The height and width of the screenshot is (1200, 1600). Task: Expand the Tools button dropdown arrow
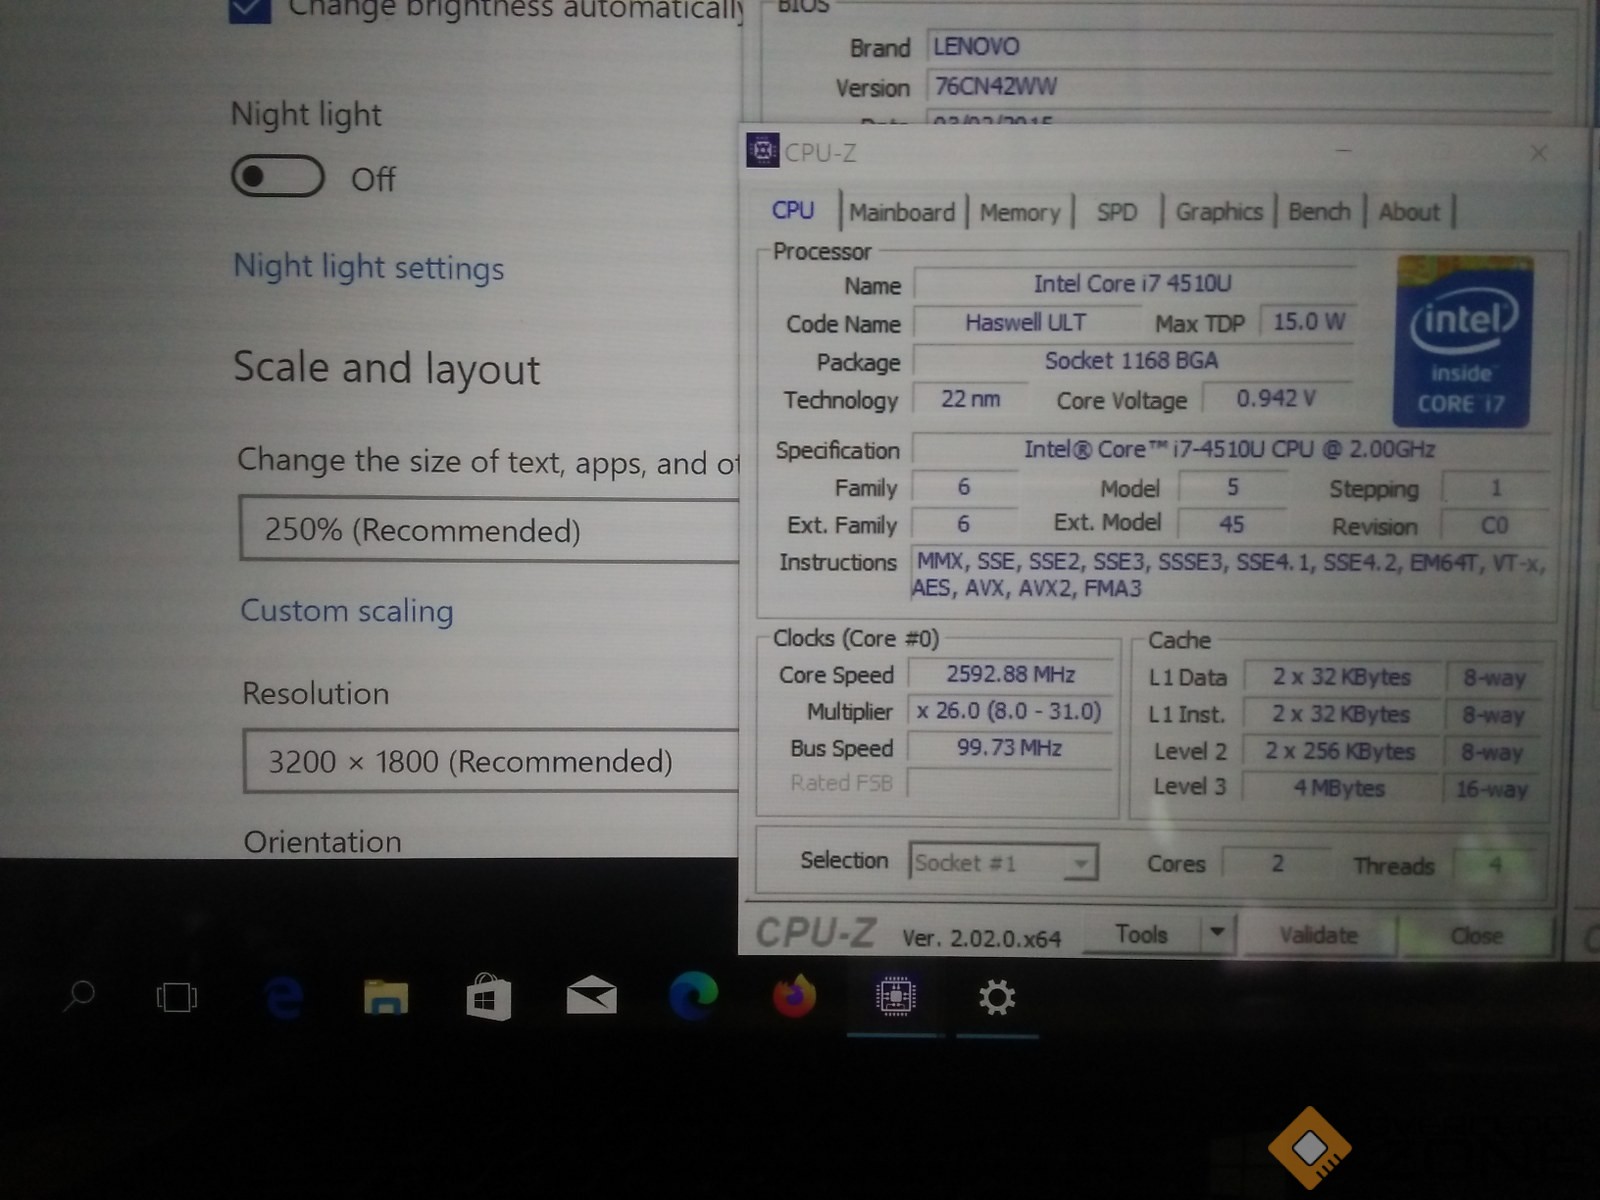click(1217, 932)
